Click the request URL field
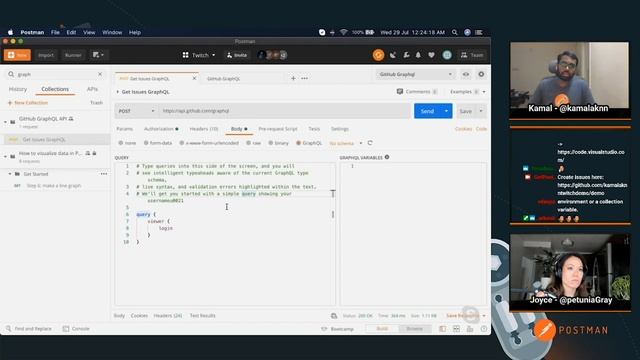Image resolution: width=640 pixels, height=360 pixels. tap(284, 111)
